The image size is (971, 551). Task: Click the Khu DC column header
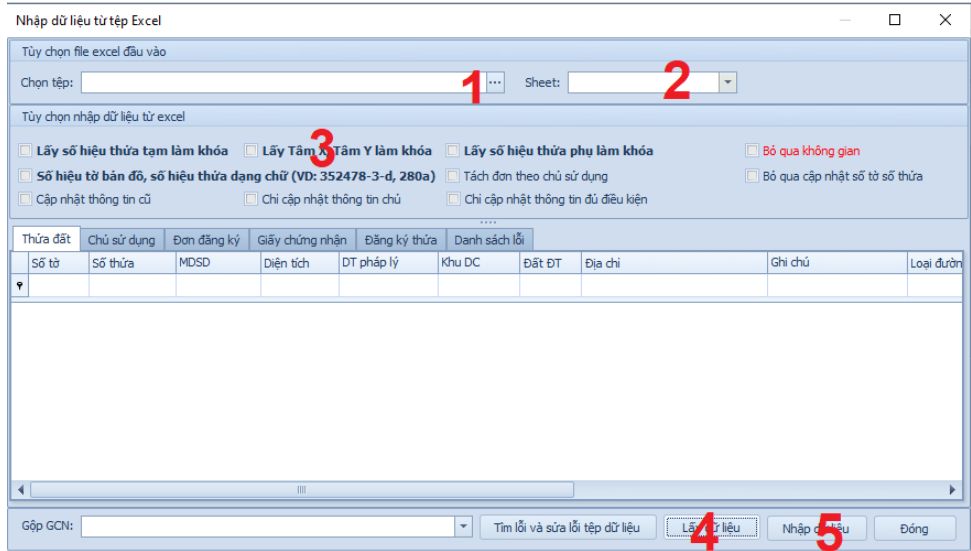pos(479,263)
